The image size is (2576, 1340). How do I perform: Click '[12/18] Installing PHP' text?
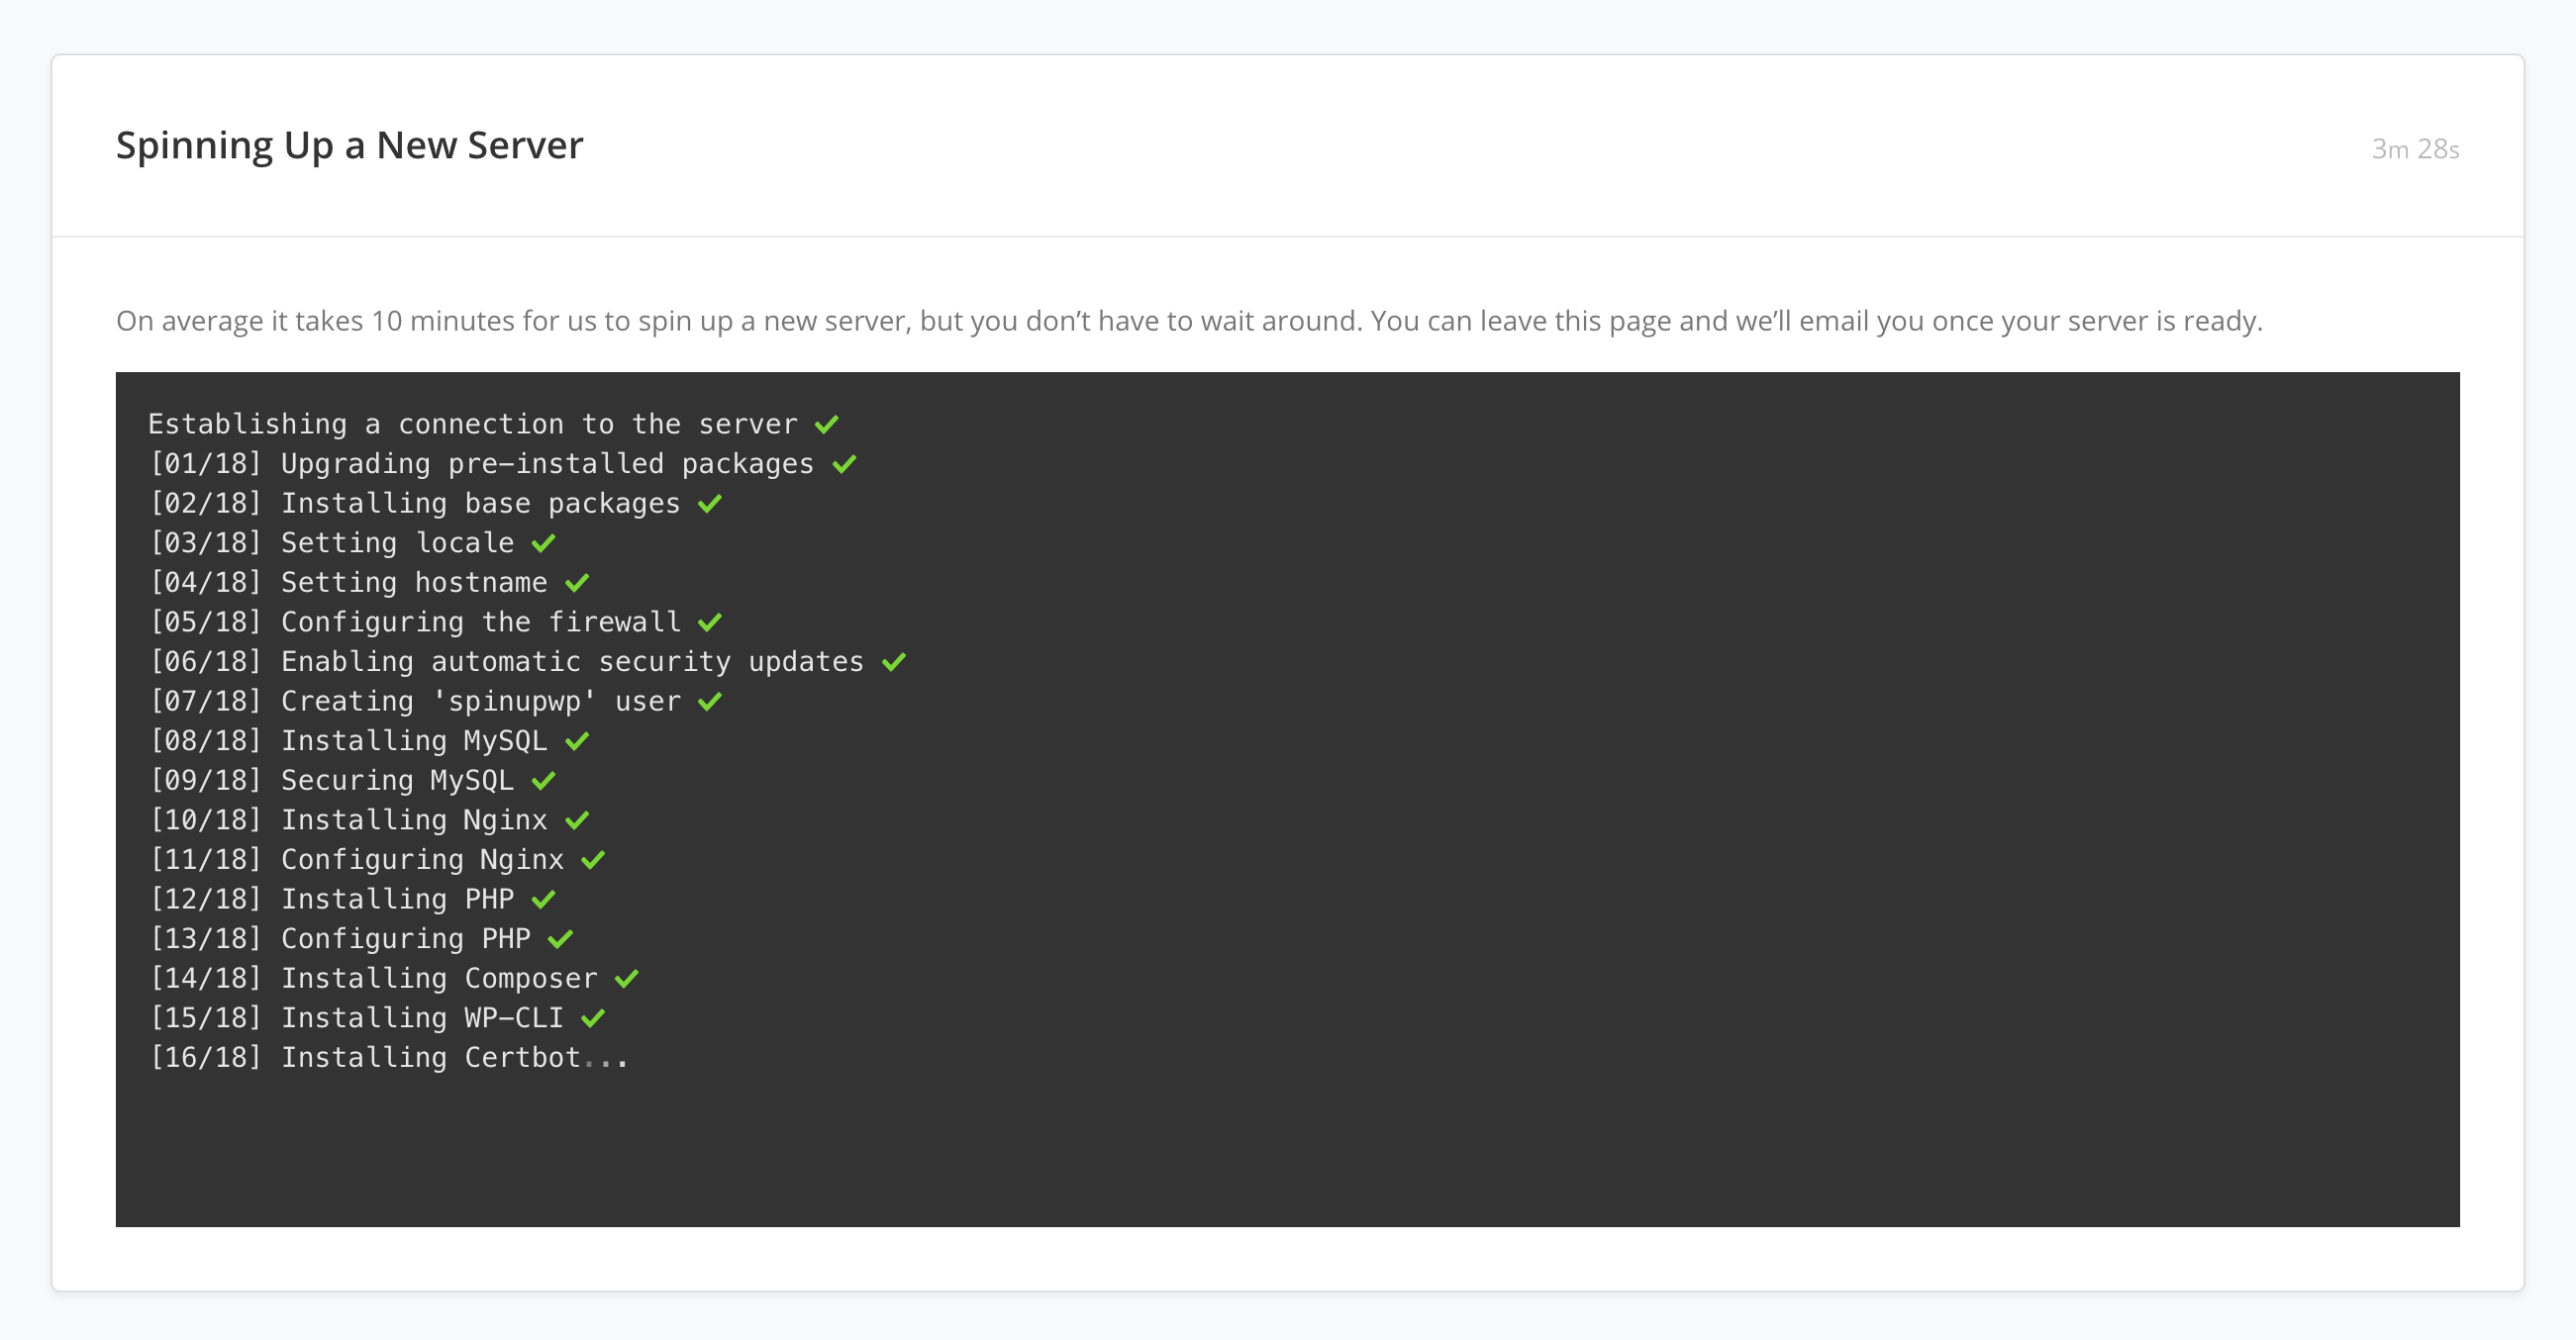[x=331, y=899]
